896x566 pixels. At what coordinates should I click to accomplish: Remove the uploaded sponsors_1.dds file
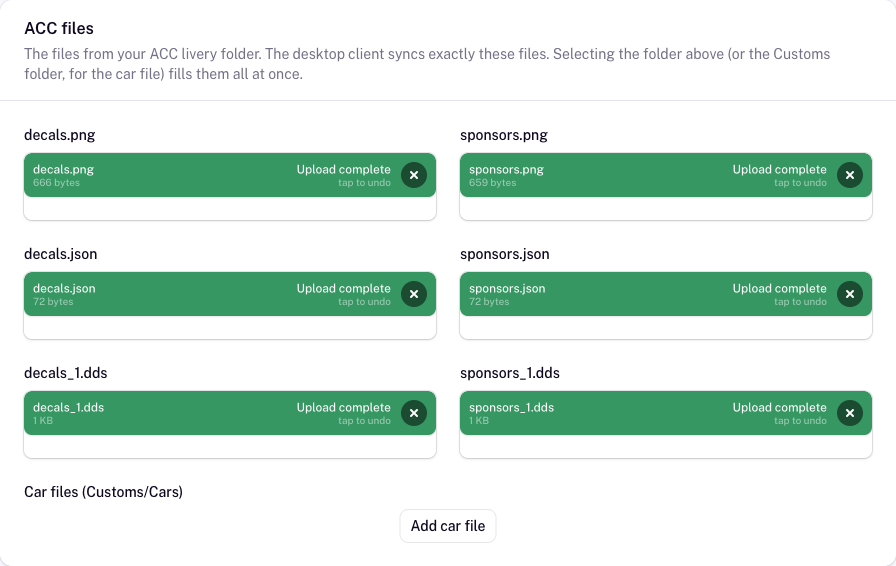[850, 413]
